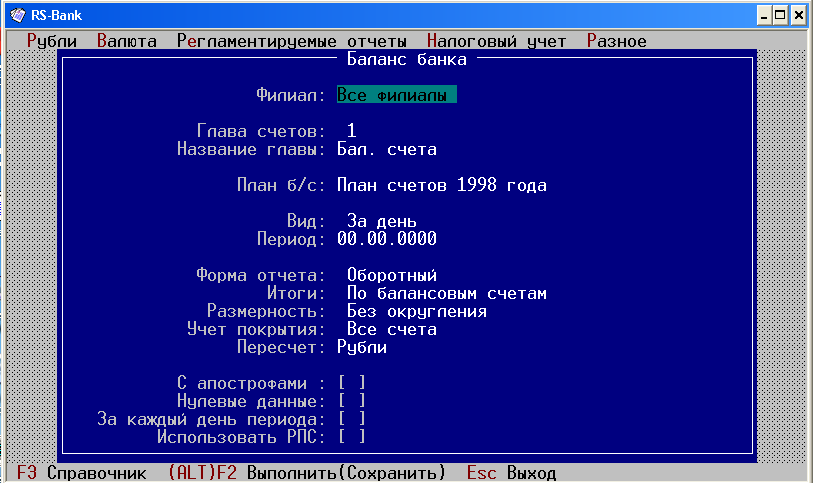Change Форма отчета value 'Оборотный'
The image size is (813, 483).
[392, 275]
